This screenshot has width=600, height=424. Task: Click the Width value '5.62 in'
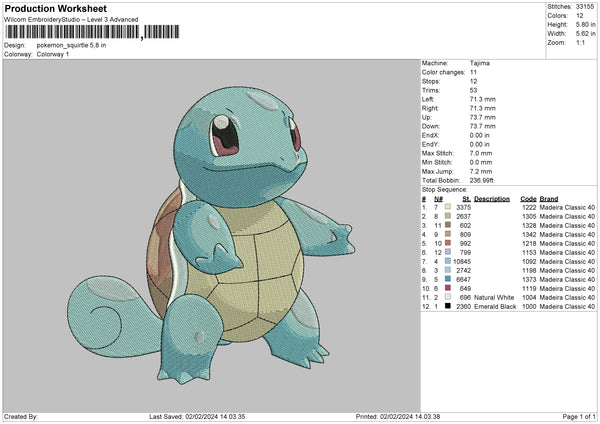click(585, 34)
